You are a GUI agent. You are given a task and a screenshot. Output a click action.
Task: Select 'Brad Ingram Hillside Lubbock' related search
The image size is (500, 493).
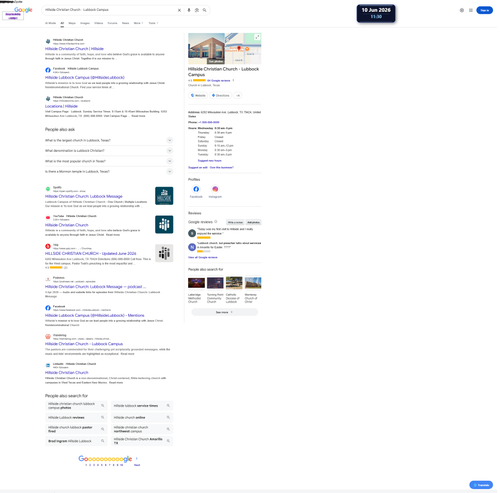click(x=76, y=441)
